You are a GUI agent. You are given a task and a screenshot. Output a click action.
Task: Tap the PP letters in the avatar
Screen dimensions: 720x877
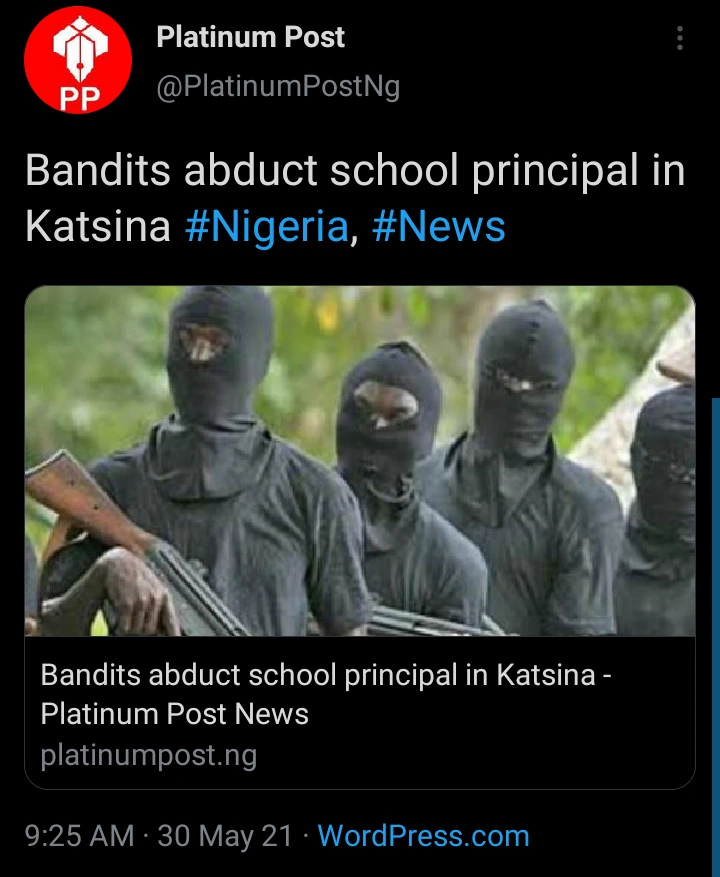(x=79, y=98)
